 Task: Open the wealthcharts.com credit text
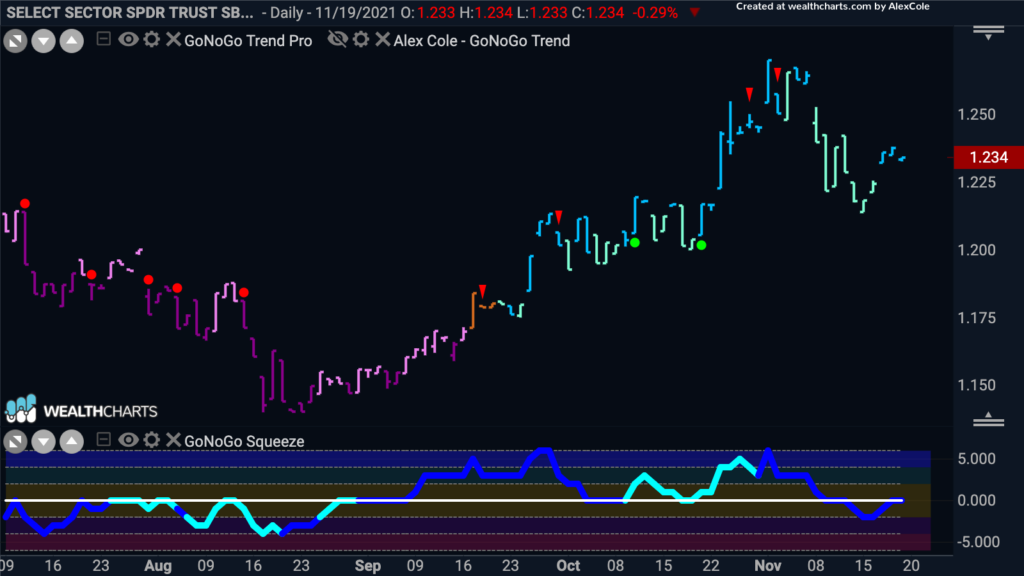tap(833, 7)
